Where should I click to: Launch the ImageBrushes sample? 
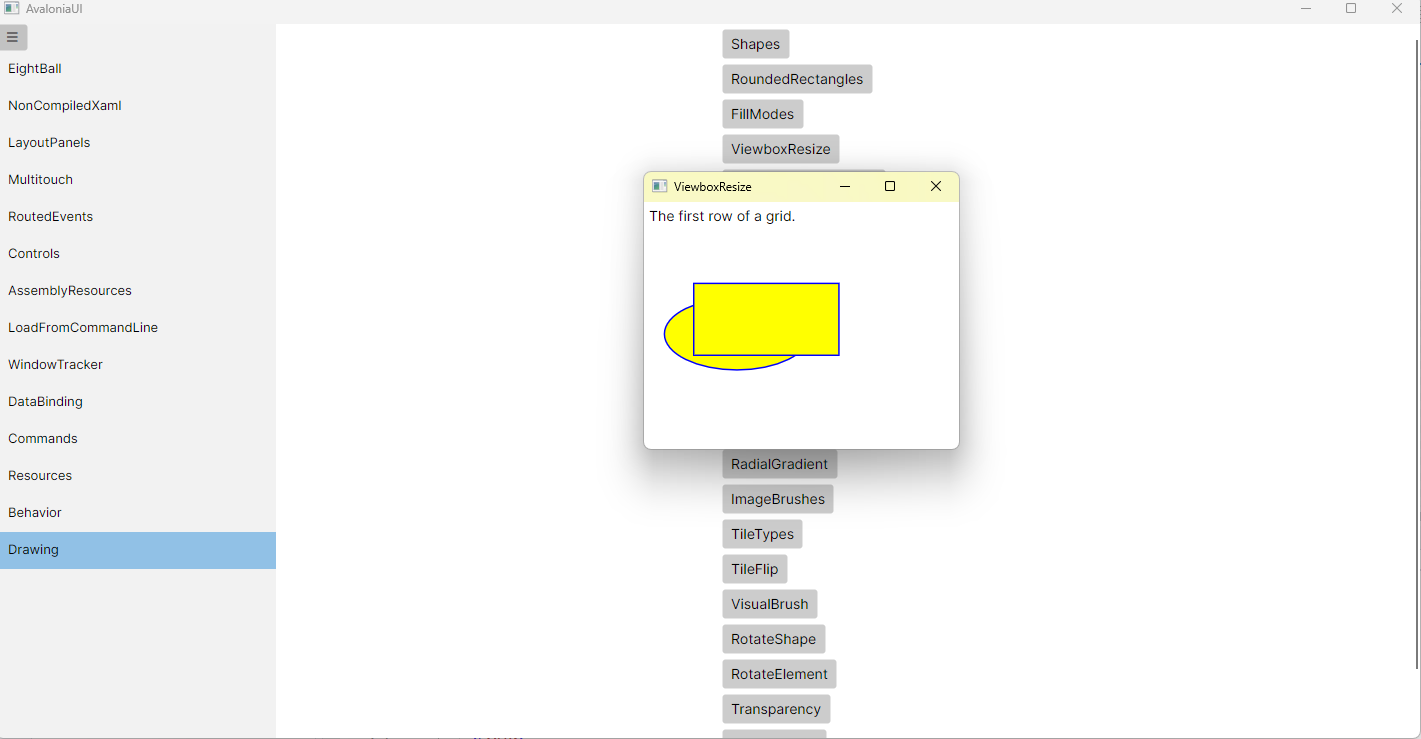click(x=778, y=499)
